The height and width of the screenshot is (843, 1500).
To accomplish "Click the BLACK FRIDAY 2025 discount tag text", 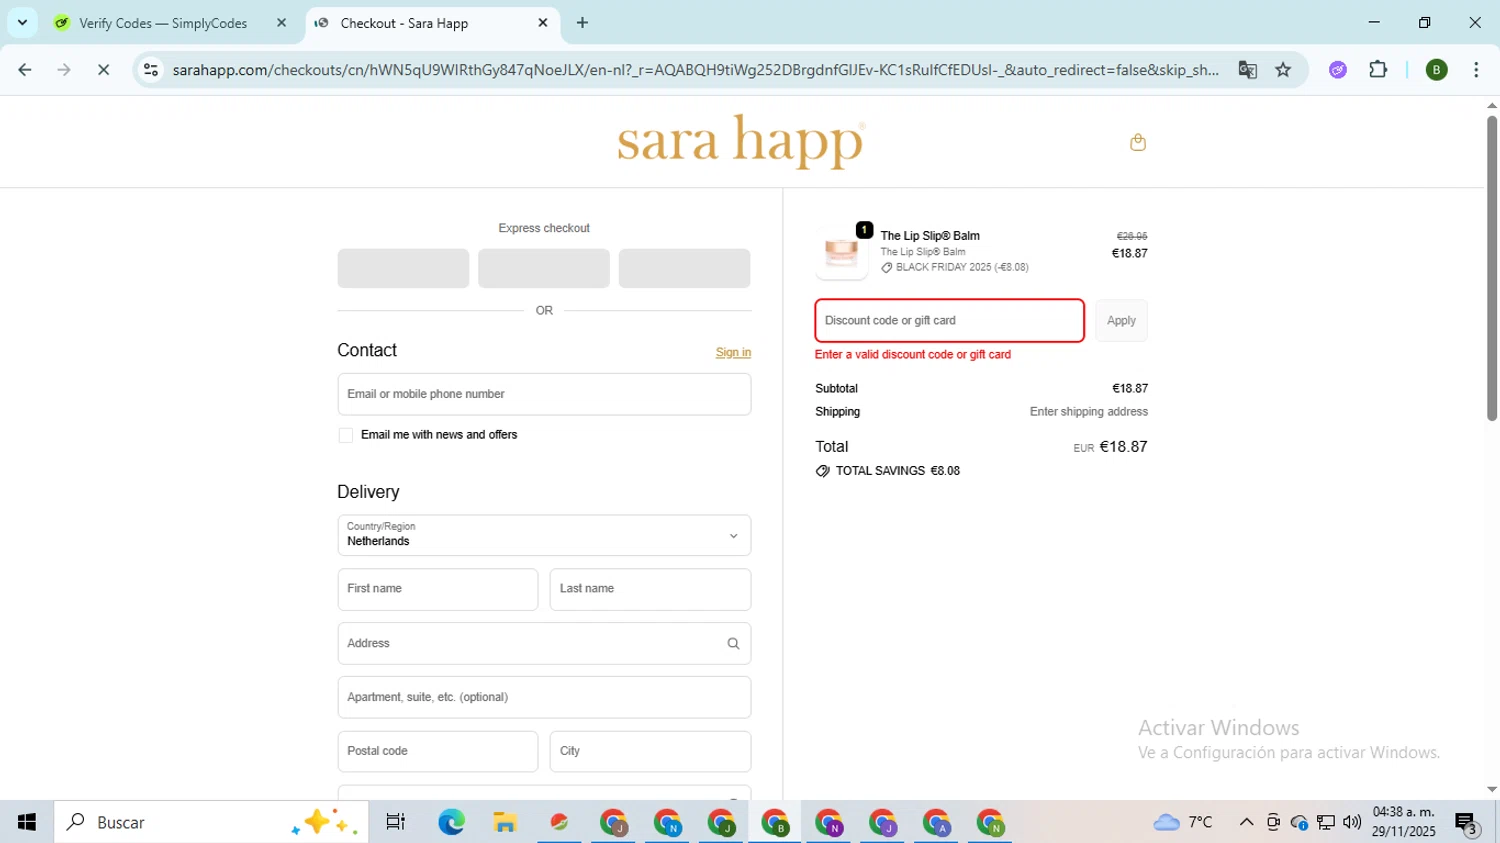I will point(962,268).
